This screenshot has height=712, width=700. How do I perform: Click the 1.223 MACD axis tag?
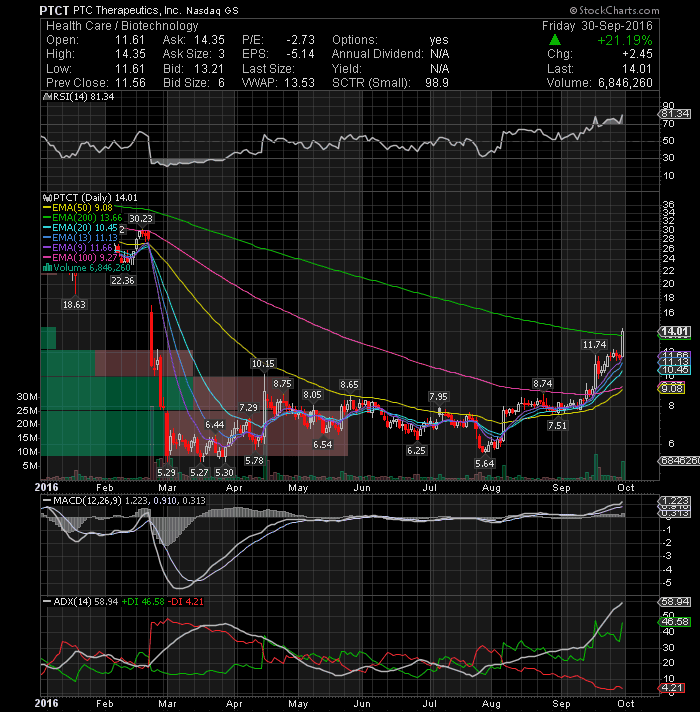coord(675,500)
